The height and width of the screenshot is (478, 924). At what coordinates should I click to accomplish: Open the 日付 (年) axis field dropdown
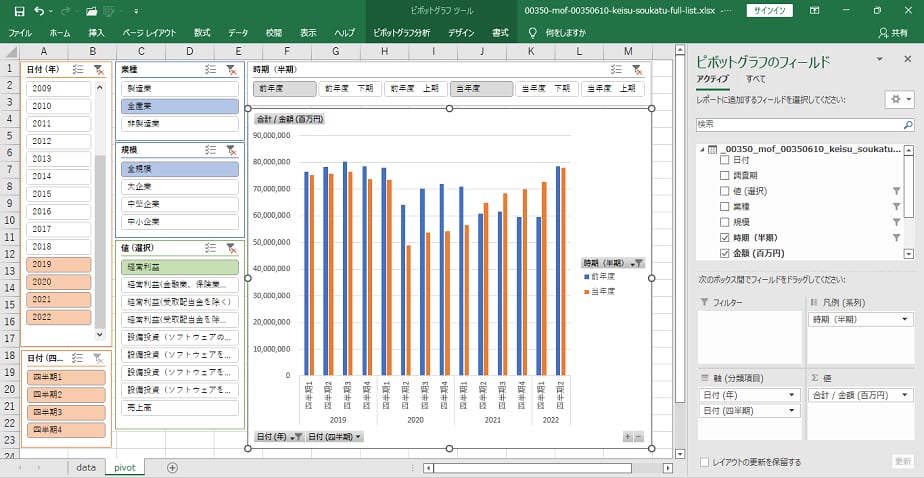pyautogui.click(x=794, y=395)
